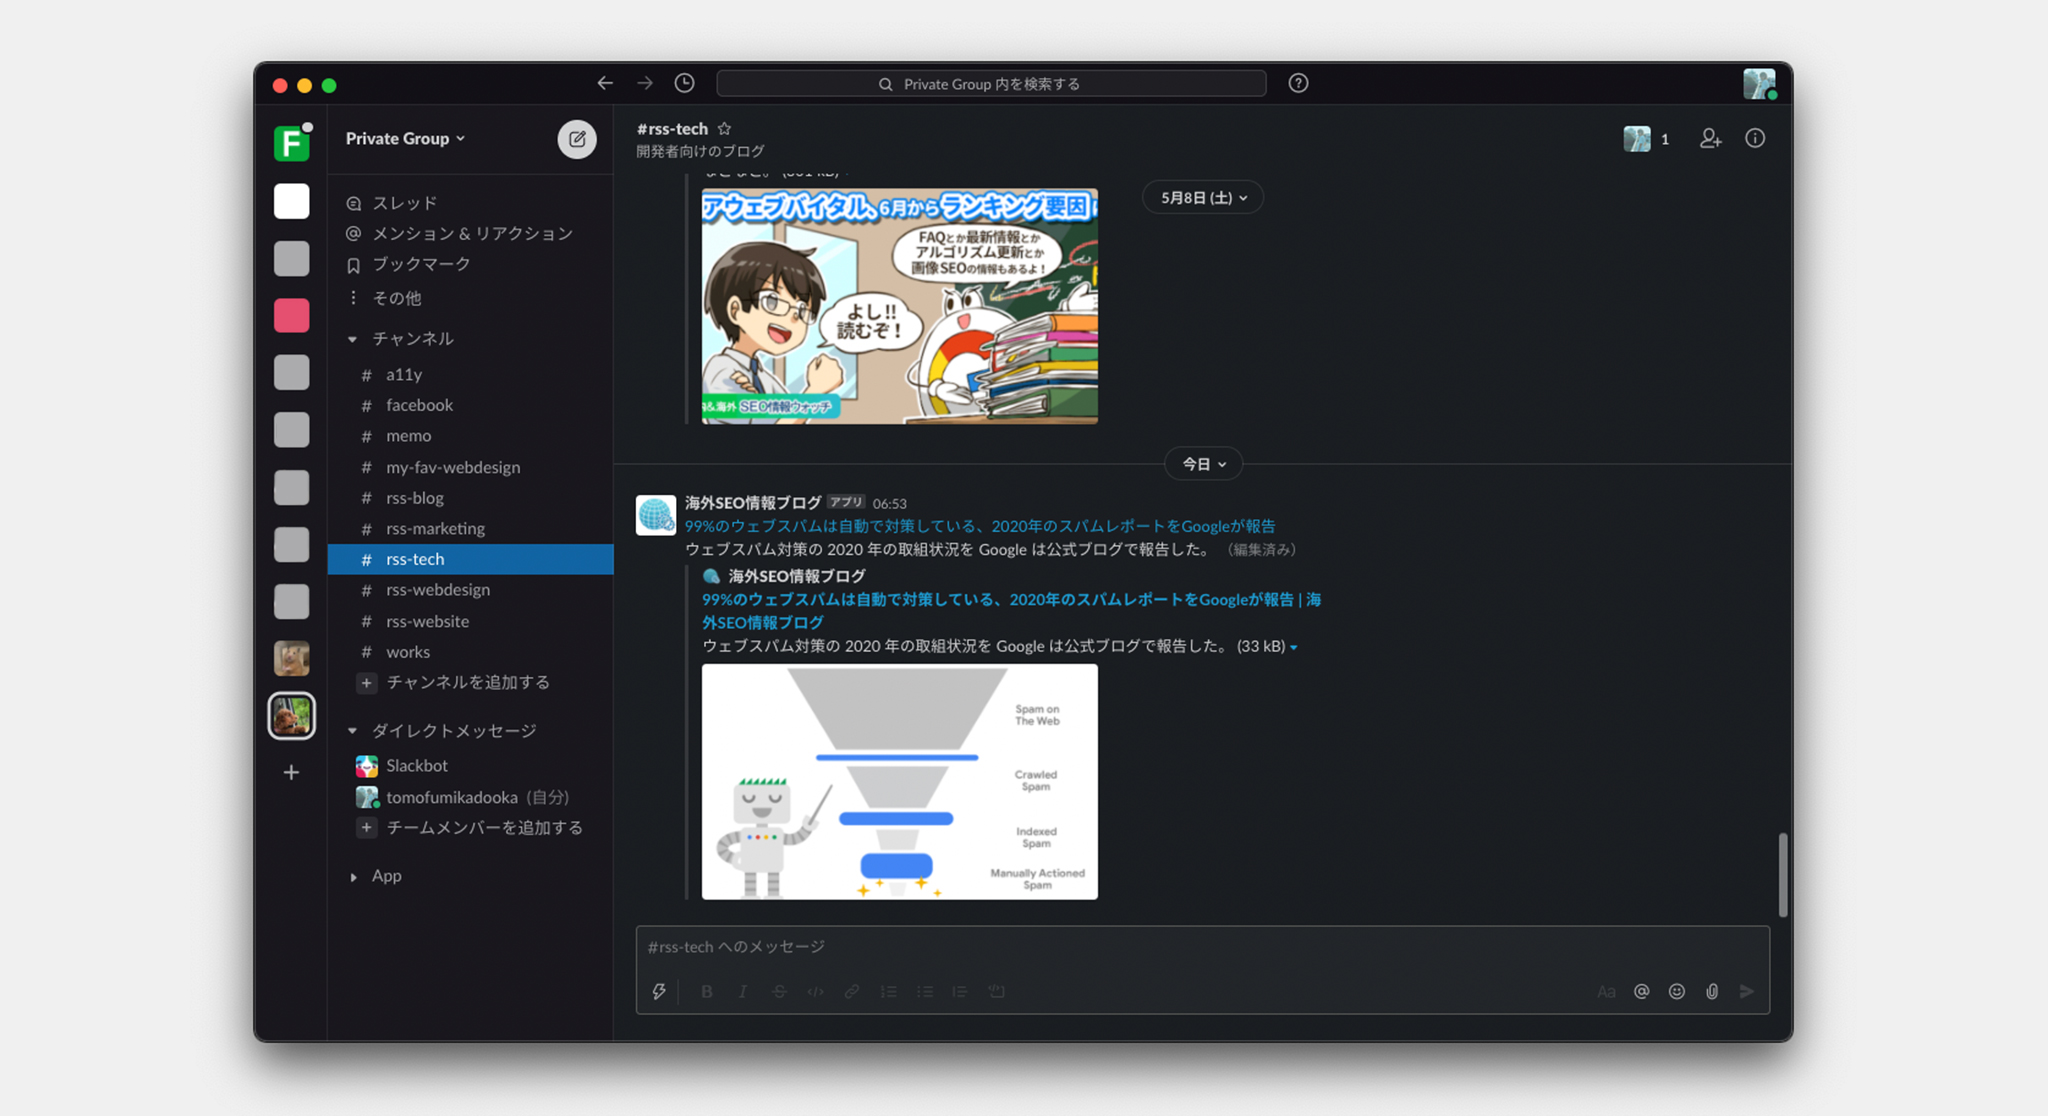Open the 5月8日(土) date dropdown
This screenshot has height=1116, width=2048.
(1203, 197)
